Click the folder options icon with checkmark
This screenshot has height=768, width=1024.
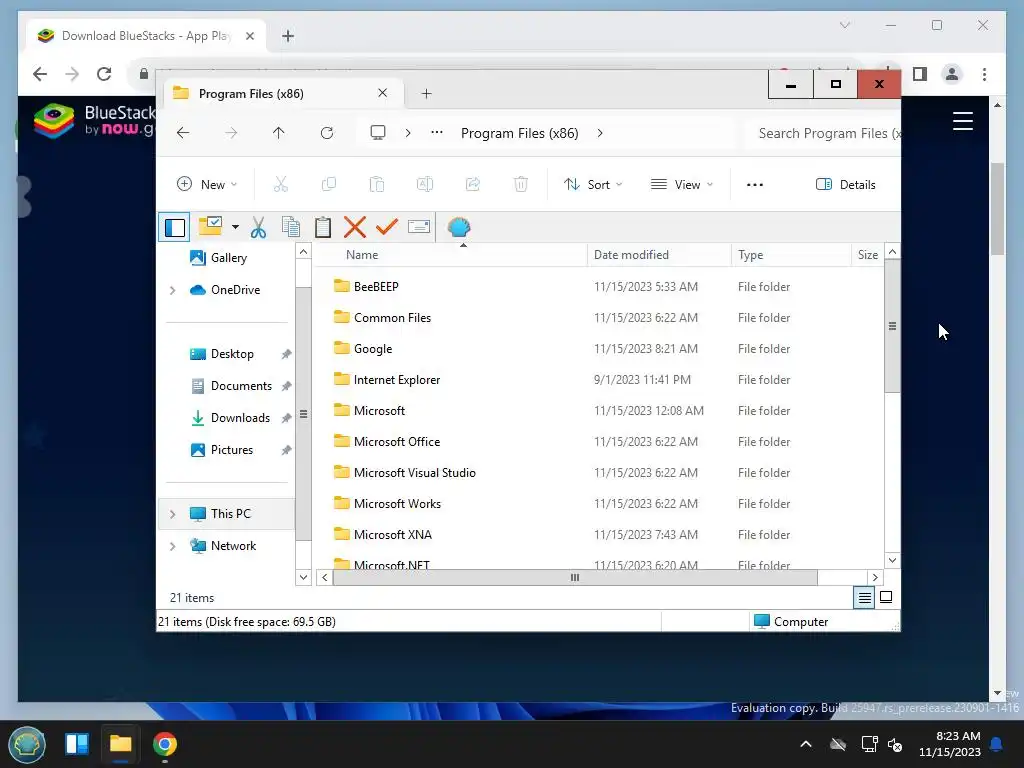(x=210, y=226)
